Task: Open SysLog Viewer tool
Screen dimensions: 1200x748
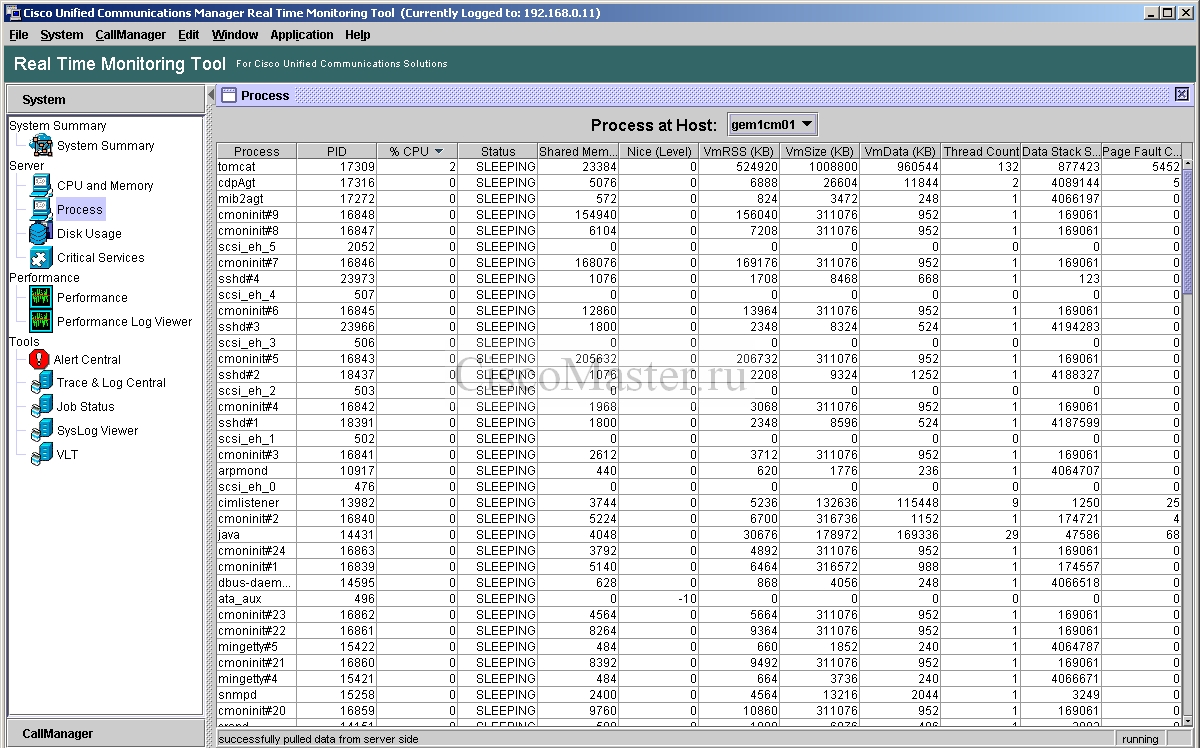Action: coord(97,430)
